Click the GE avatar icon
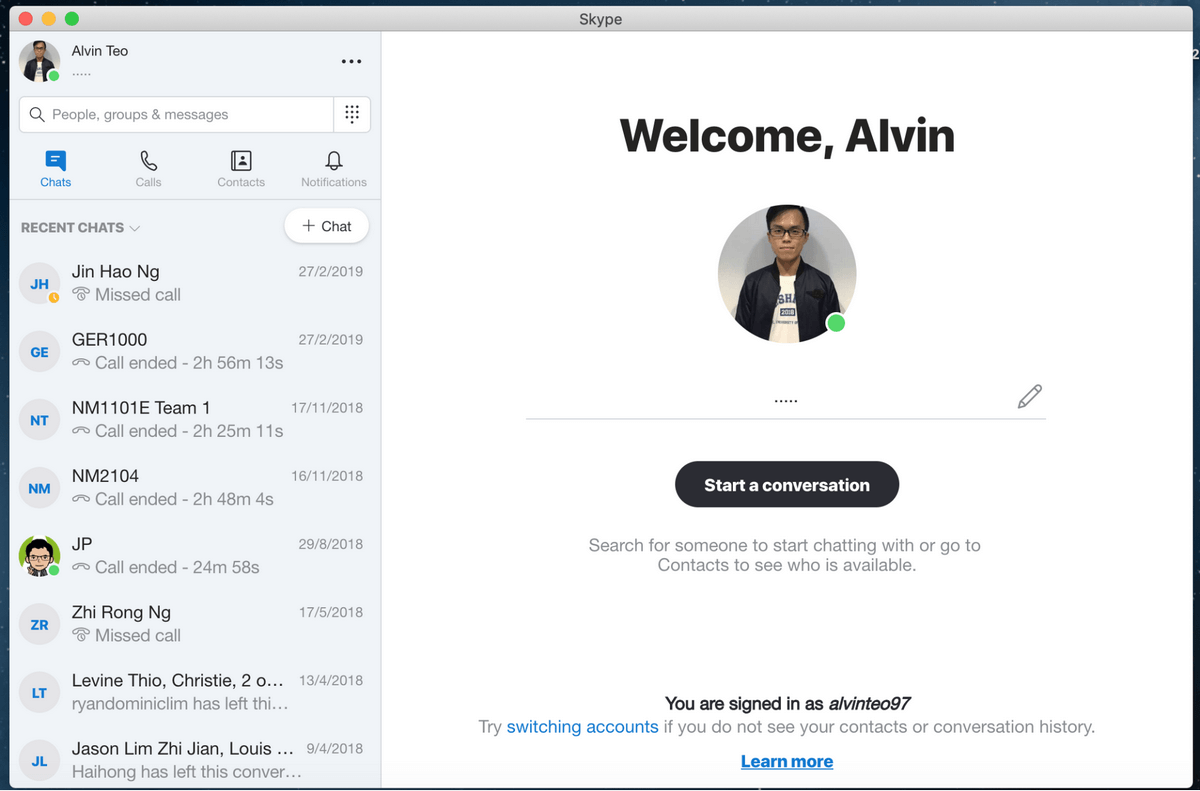Viewport: 1200px width, 791px height. (39, 352)
